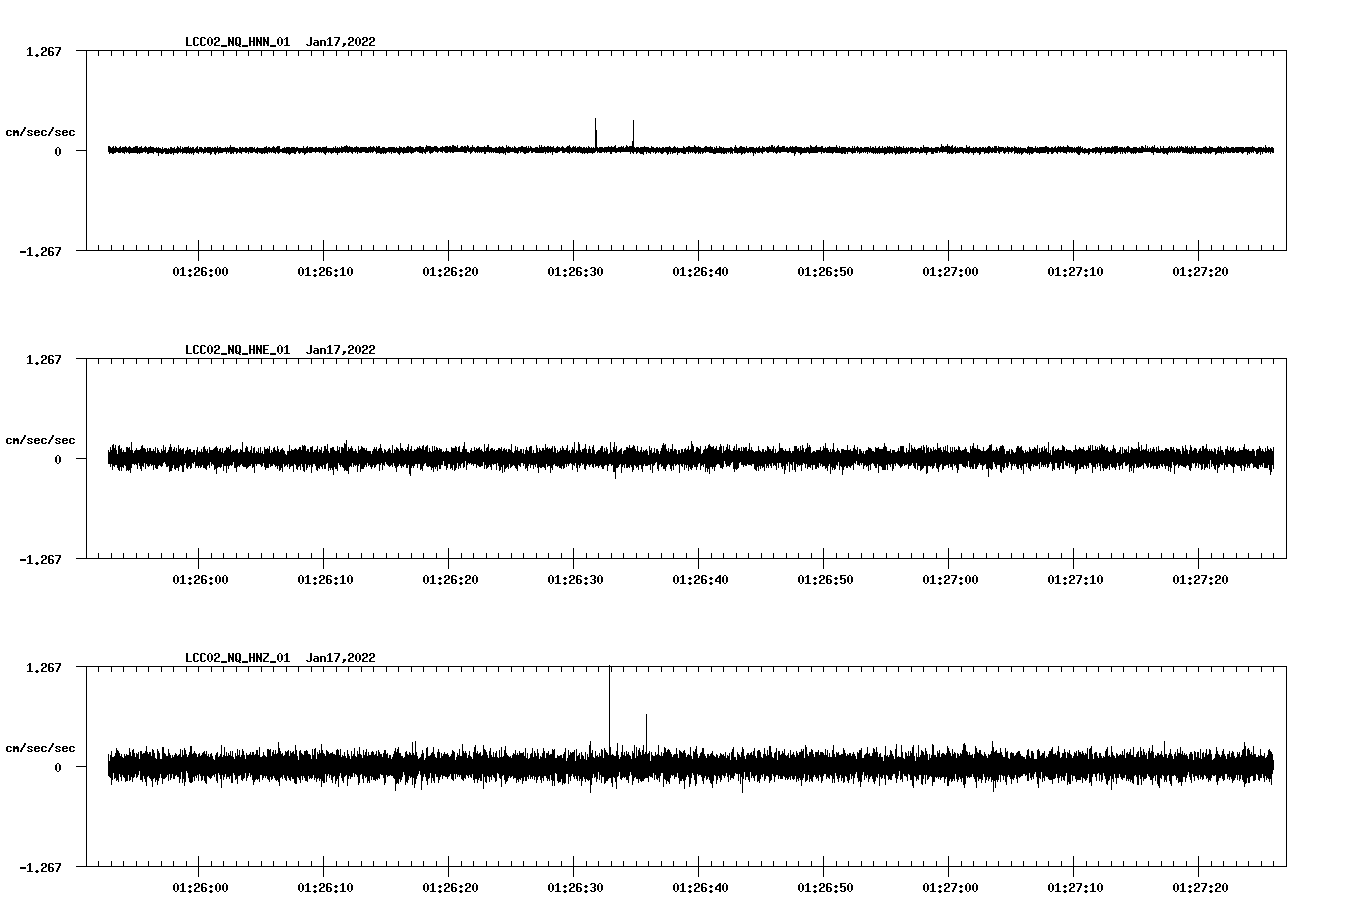Click the cm/sec/sec unit label on HNE plot
This screenshot has height=924, width=1358.
40,440
